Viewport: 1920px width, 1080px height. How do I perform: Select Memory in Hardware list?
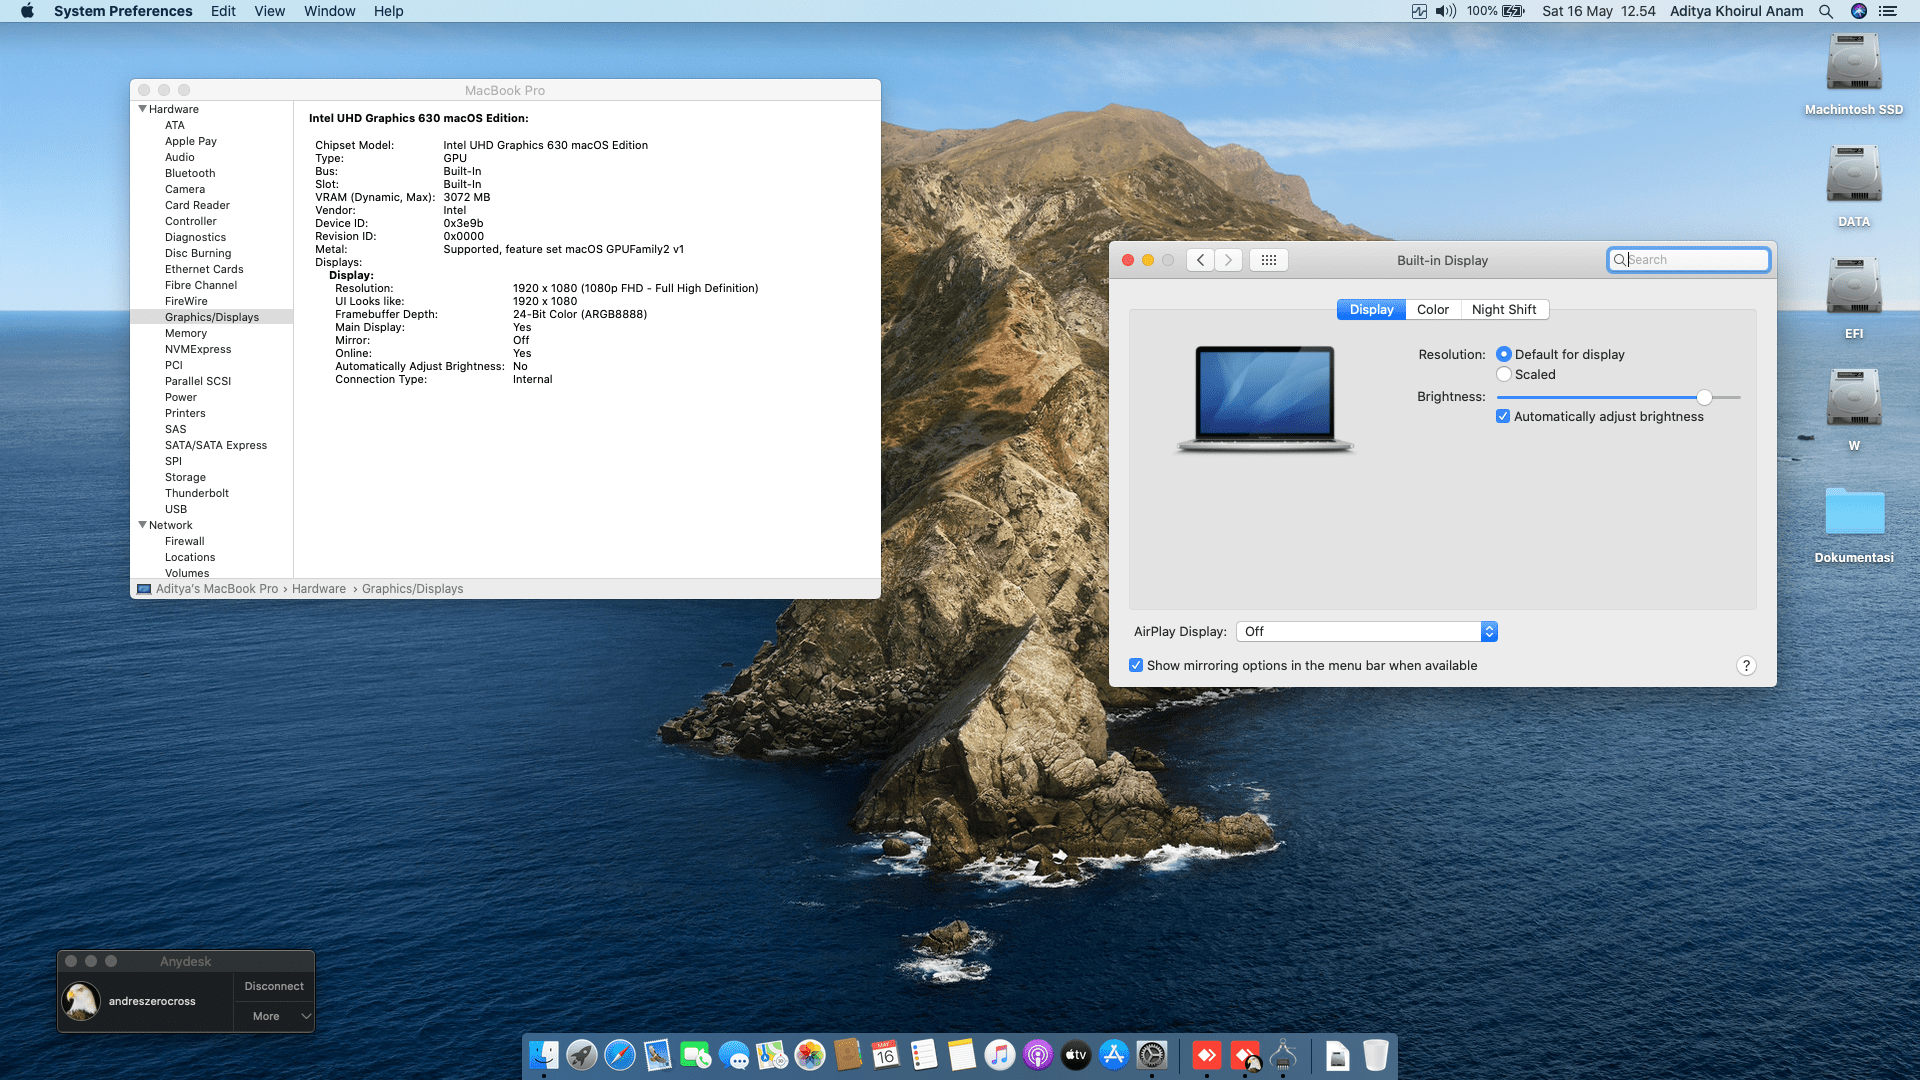point(186,333)
